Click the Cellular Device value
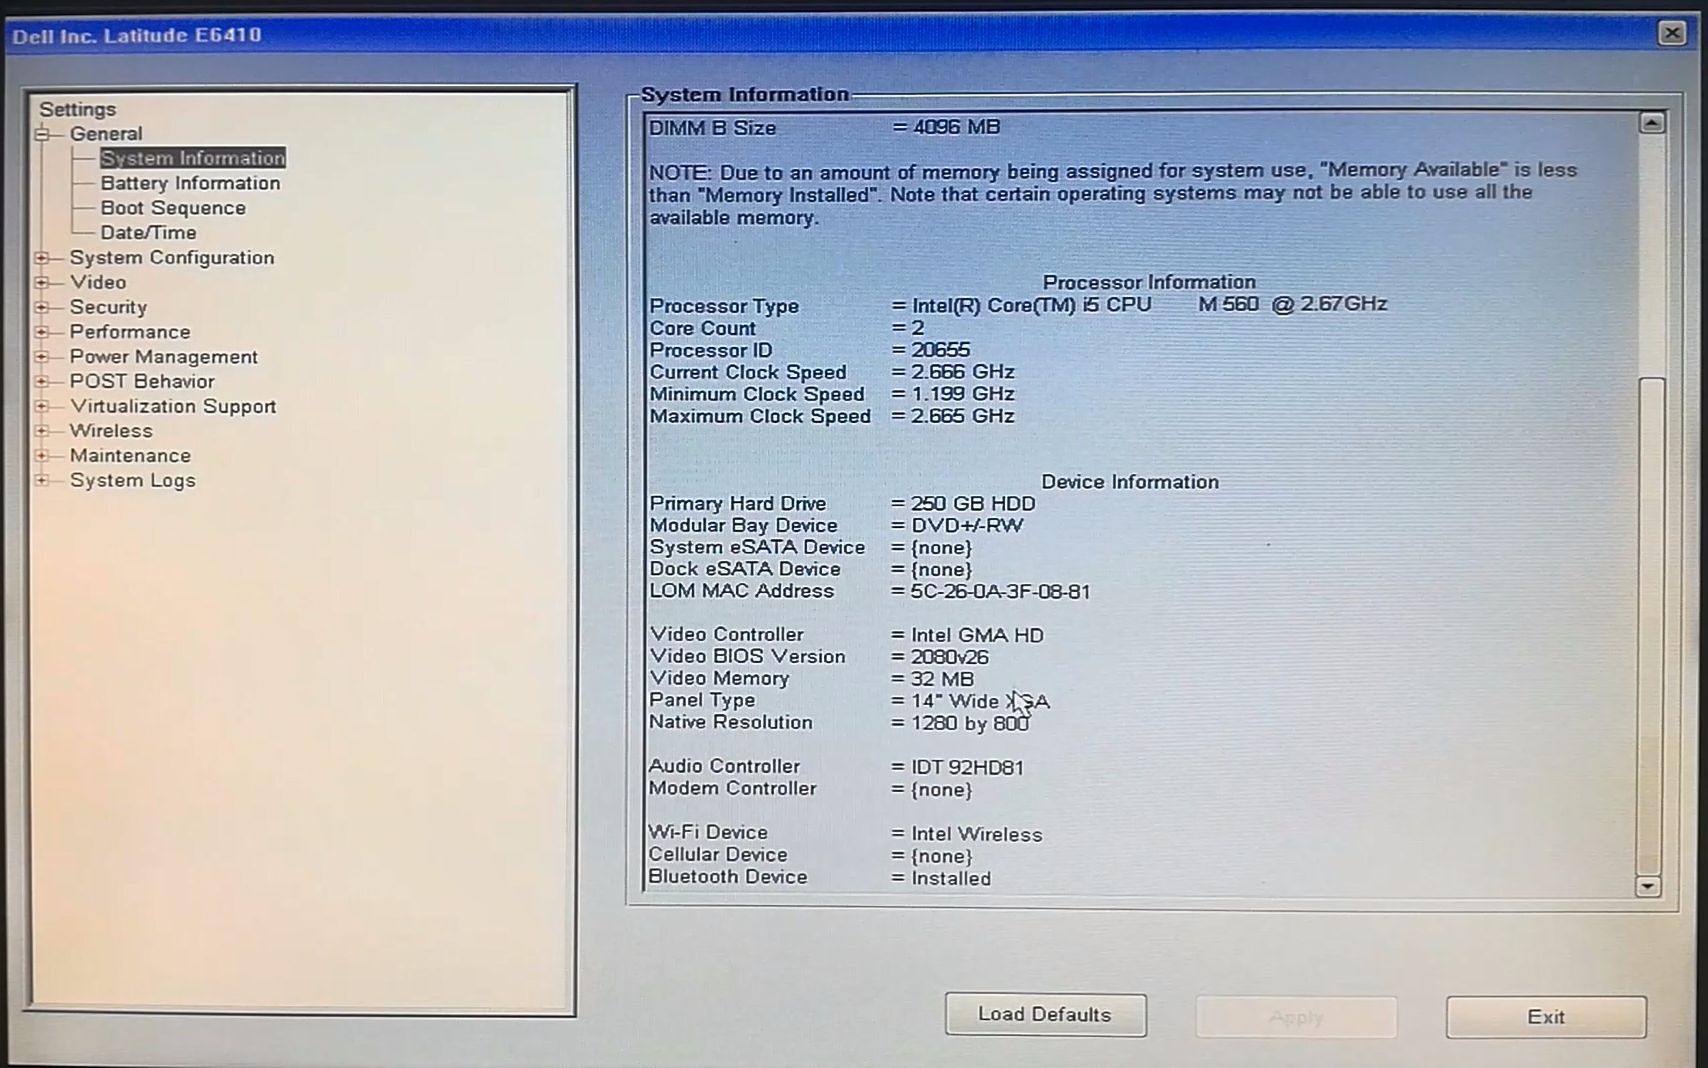 [941, 857]
